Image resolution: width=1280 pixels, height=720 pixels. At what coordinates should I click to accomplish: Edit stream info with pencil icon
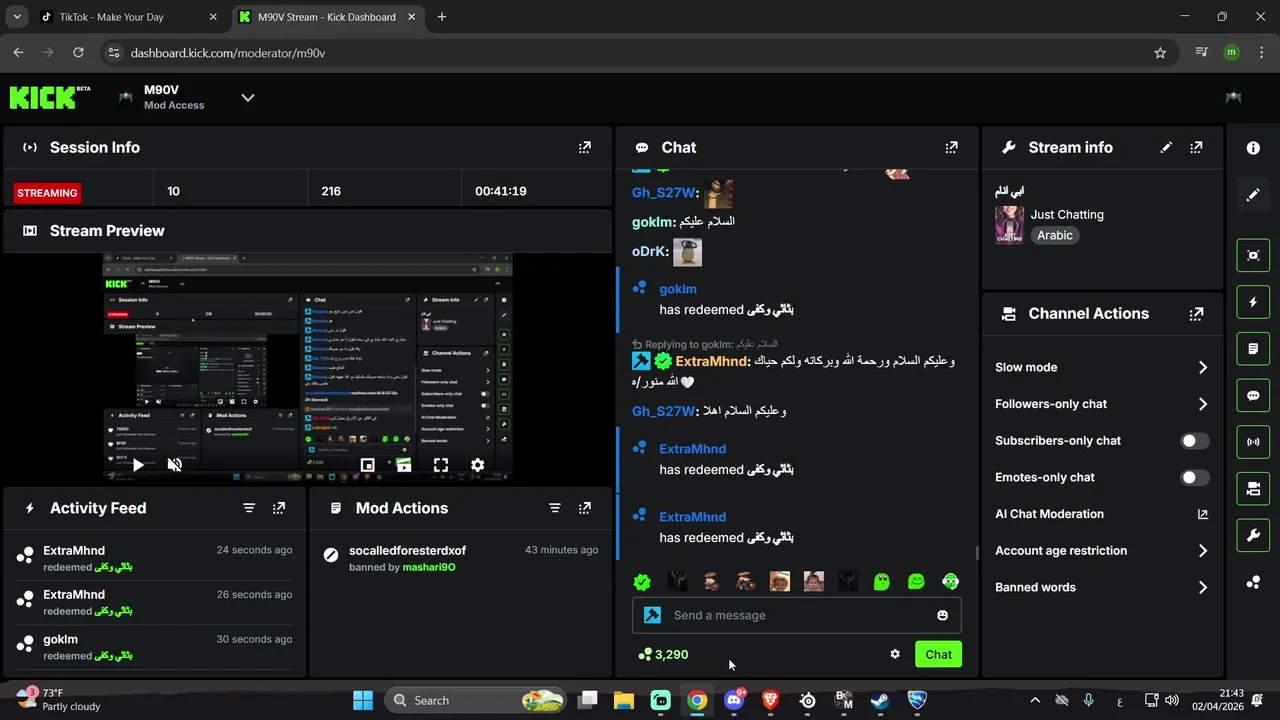coord(1166,147)
